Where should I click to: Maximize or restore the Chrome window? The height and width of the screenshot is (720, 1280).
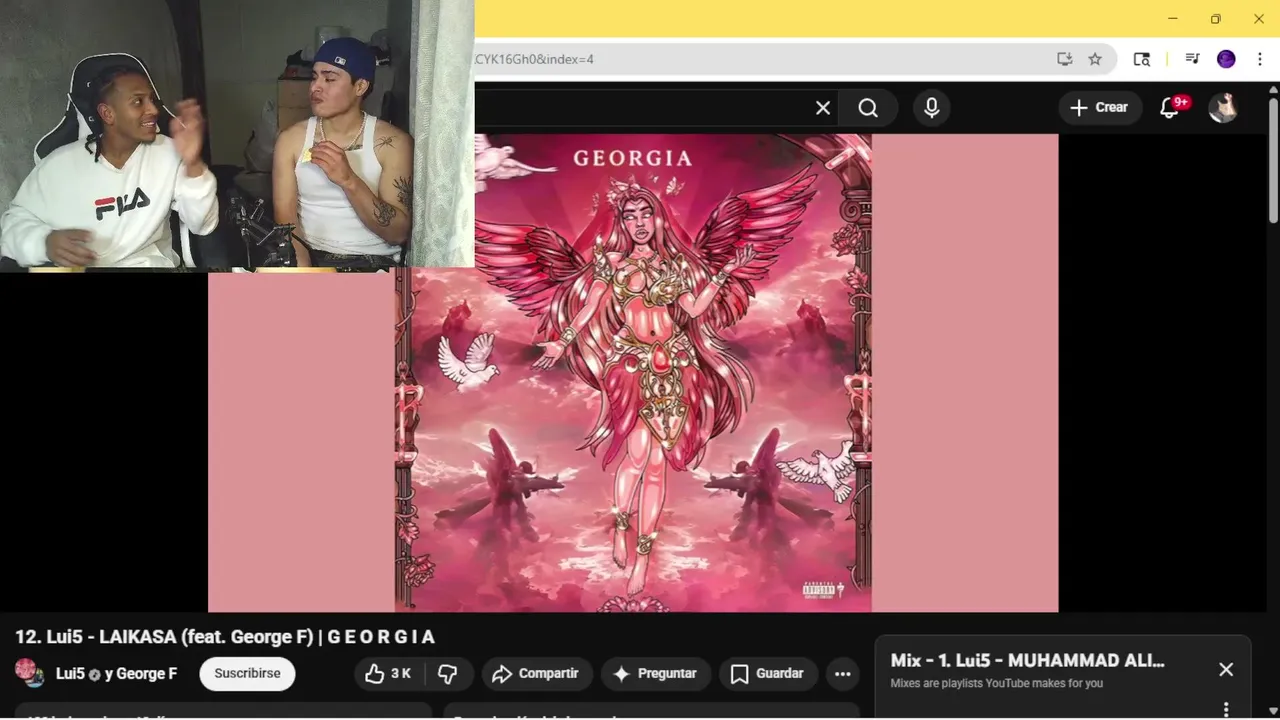point(1216,19)
